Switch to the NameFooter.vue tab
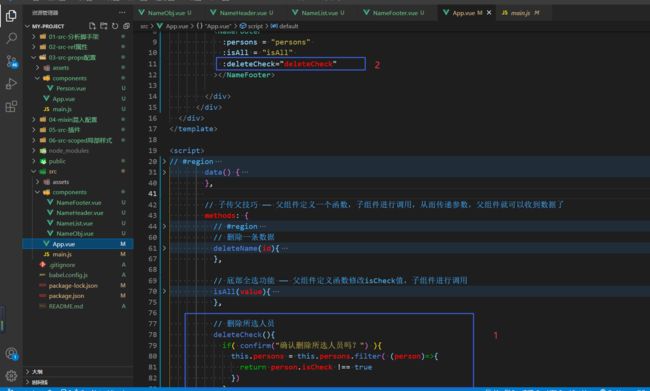Screen dimensions: 650x391 click(x=394, y=13)
